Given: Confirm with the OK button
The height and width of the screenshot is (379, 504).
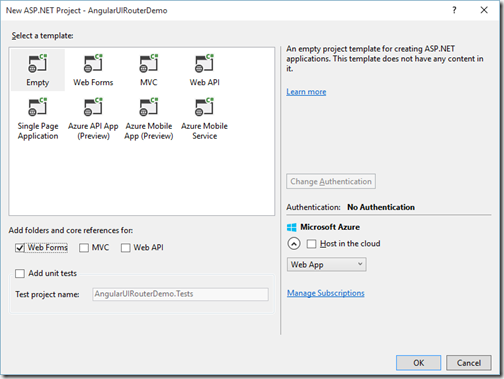Looking at the screenshot, I should point(419,363).
